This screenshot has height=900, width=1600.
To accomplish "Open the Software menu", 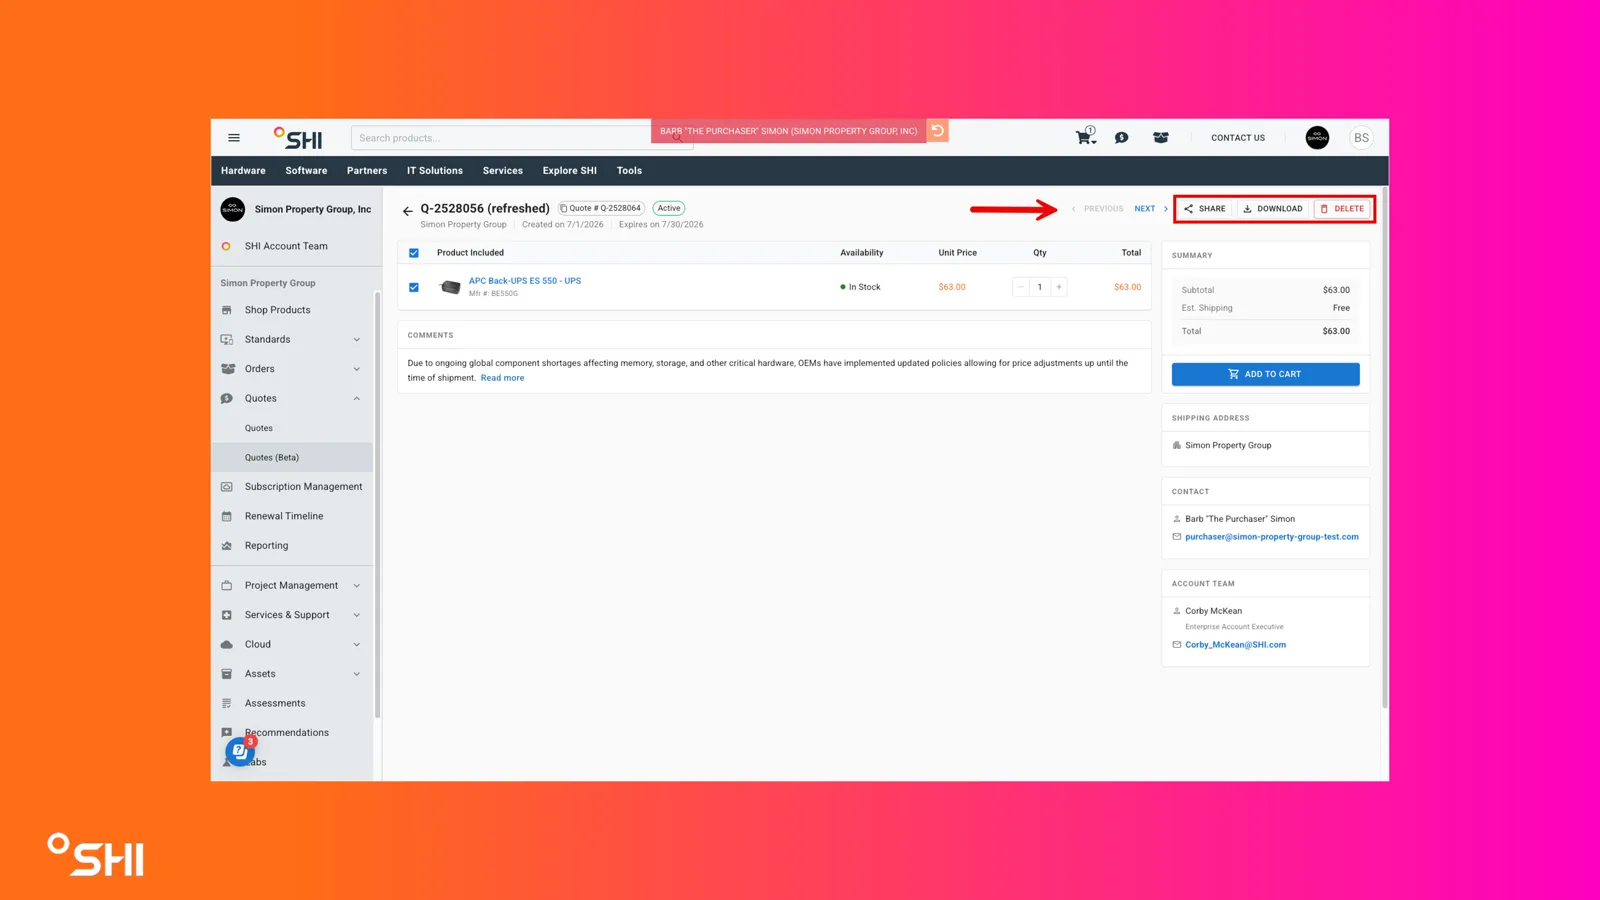I will pyautogui.click(x=306, y=171).
